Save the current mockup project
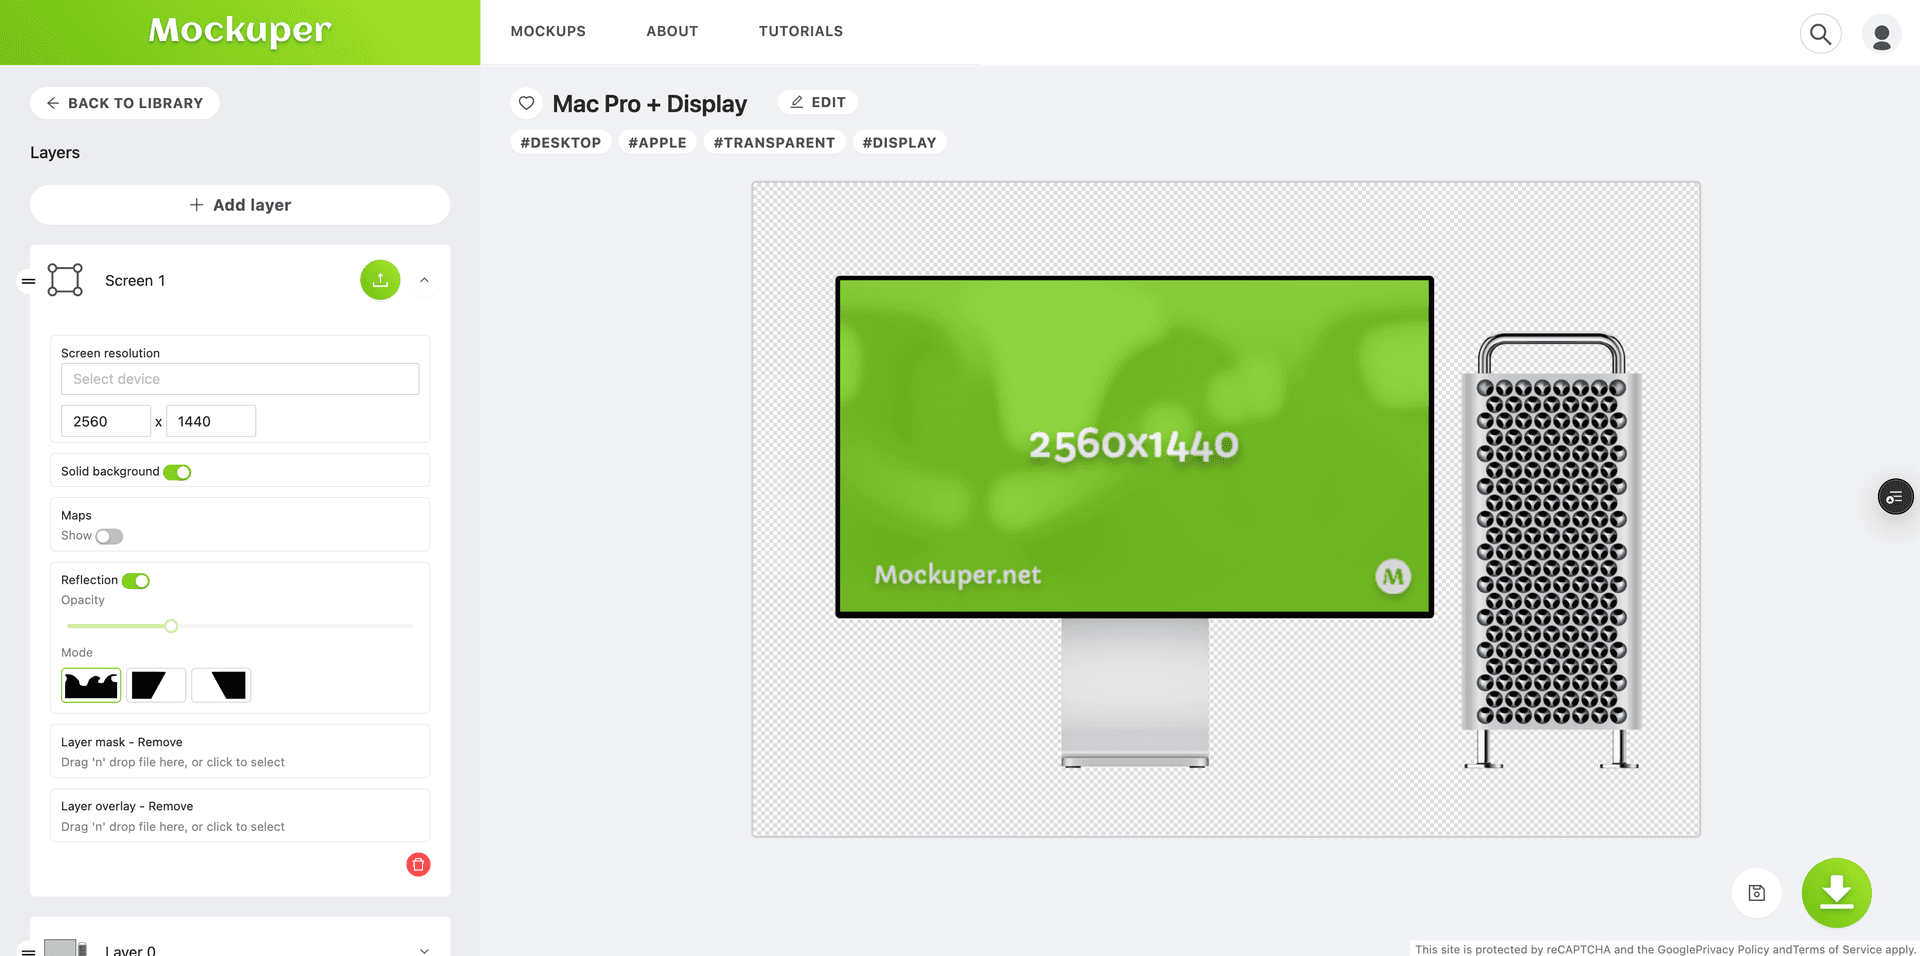The width and height of the screenshot is (1920, 956). tap(1757, 893)
